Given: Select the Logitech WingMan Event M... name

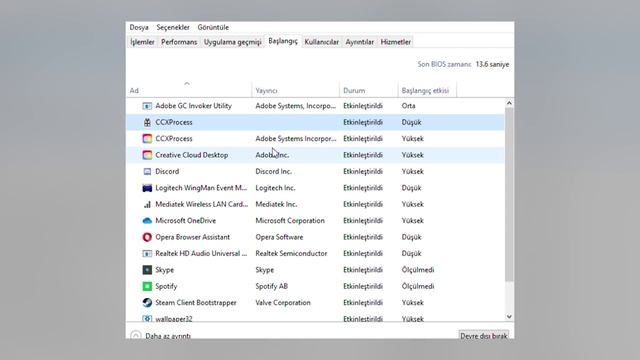Looking at the screenshot, I should coord(201,188).
